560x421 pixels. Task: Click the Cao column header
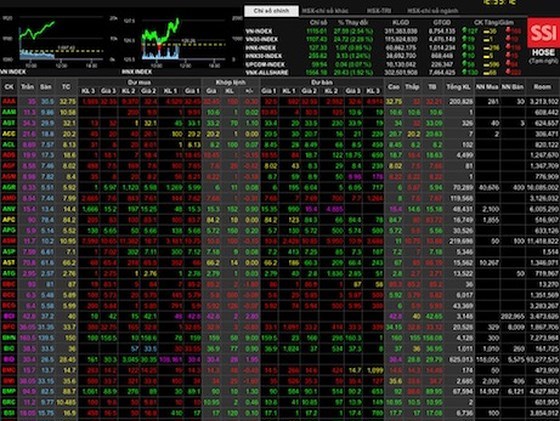click(x=394, y=87)
